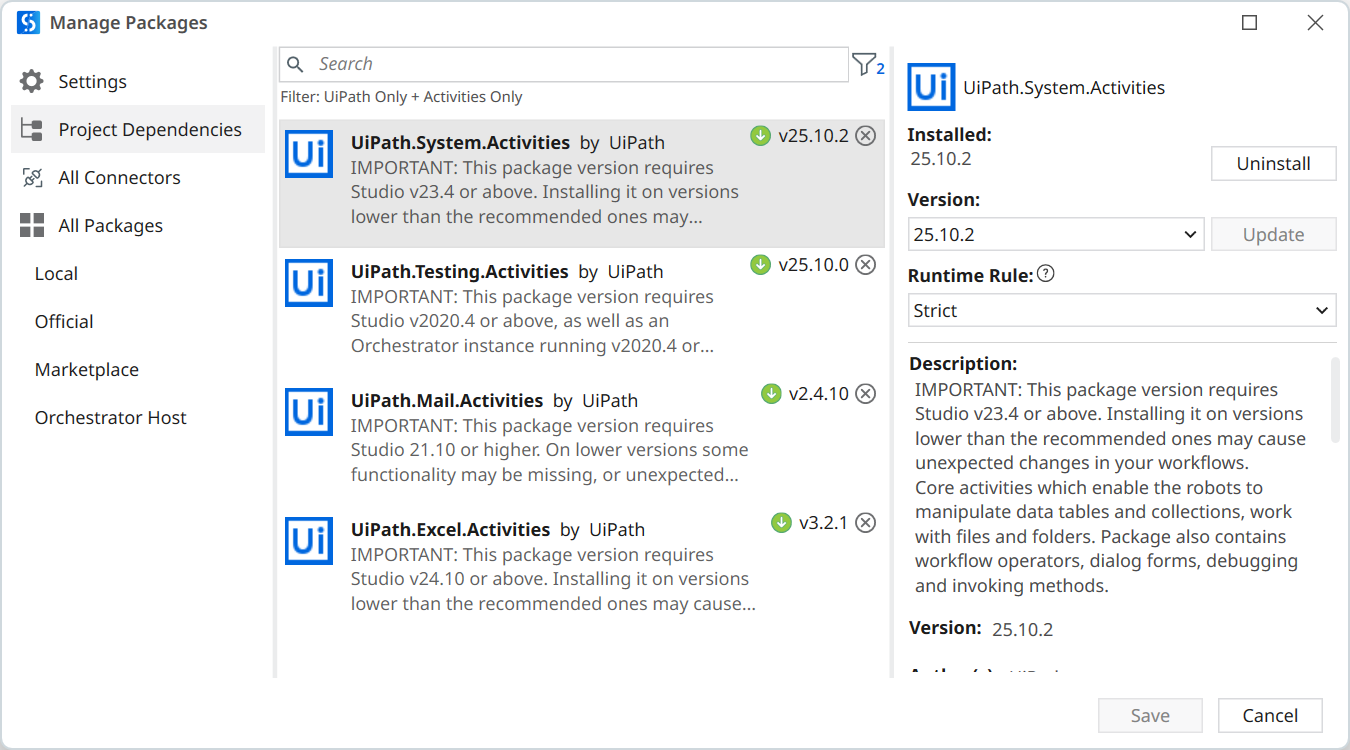This screenshot has height=750, width=1350.
Task: Click remove icon for UiPath.Mail.Activities
Action: 866,394
